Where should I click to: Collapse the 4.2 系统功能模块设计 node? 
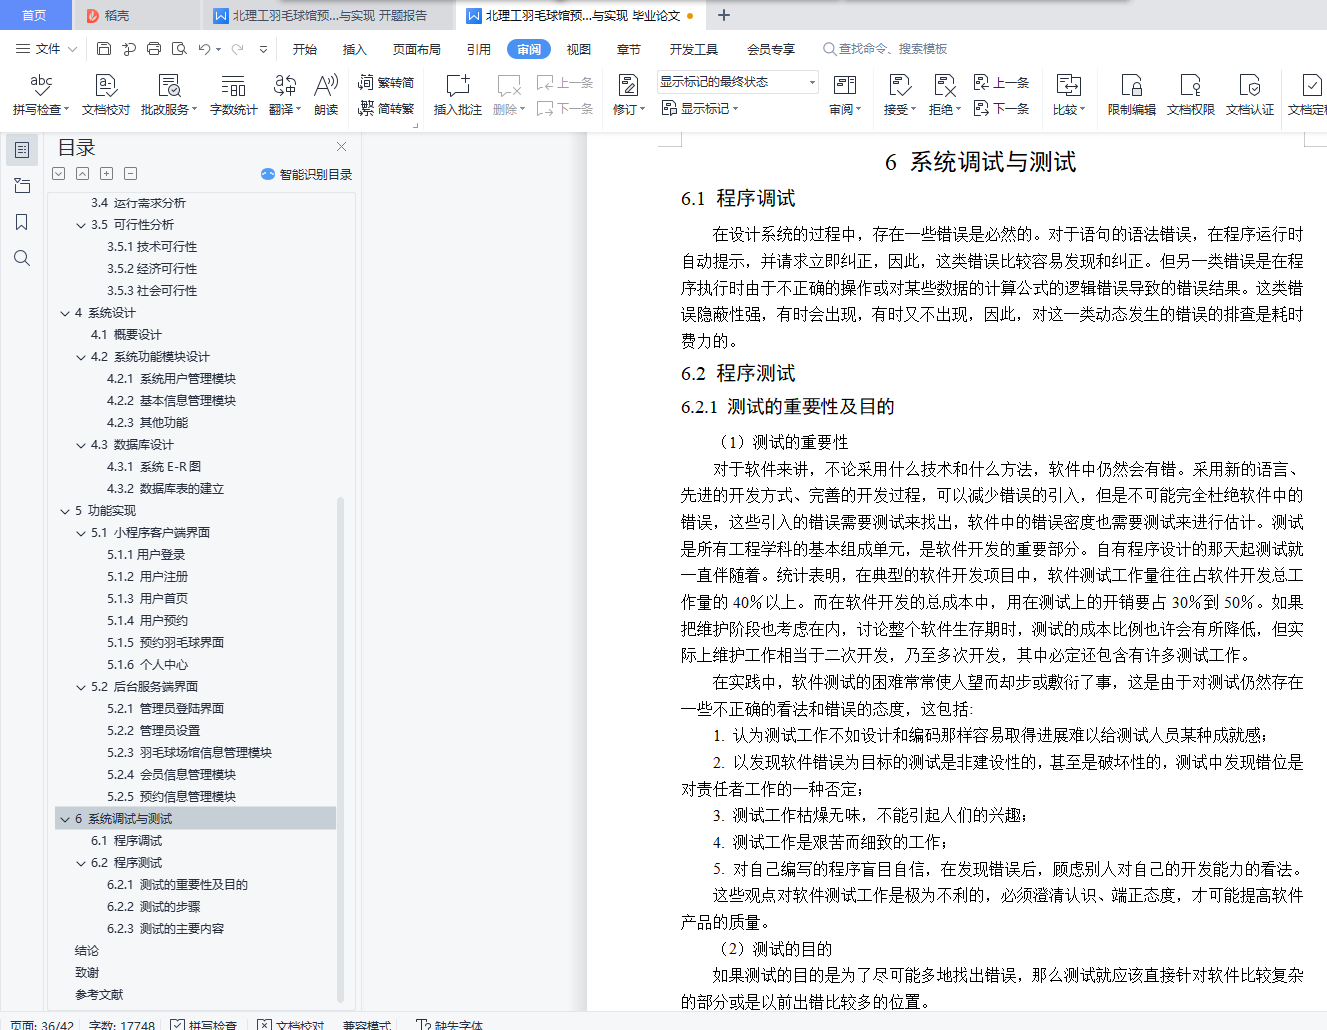pos(81,357)
